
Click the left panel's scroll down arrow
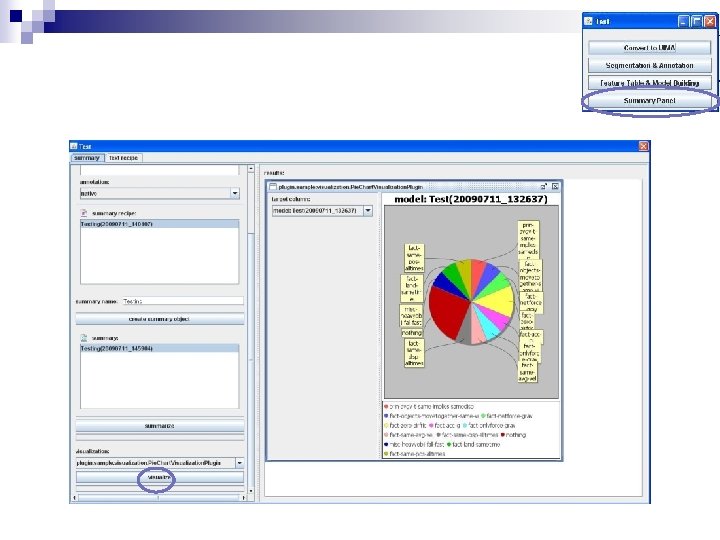click(251, 491)
